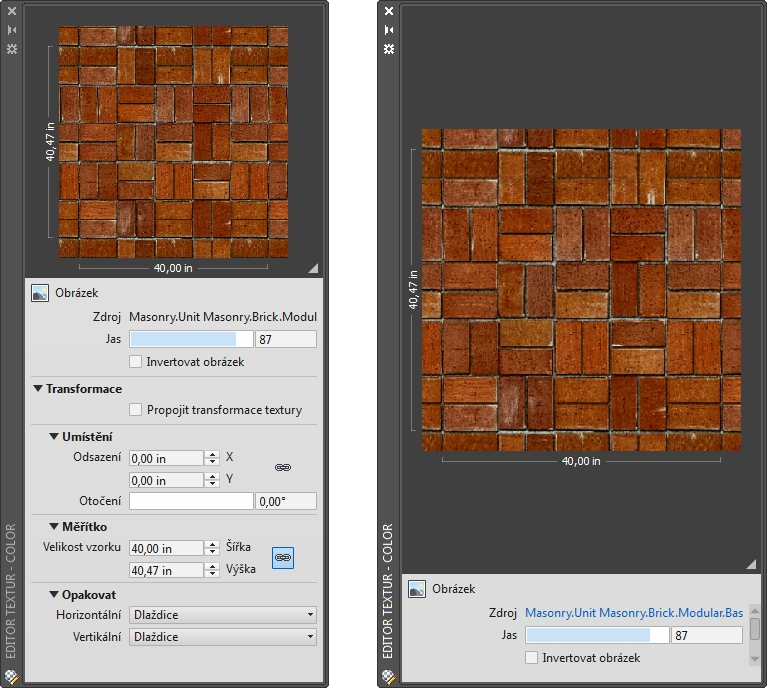The height and width of the screenshot is (692, 771).
Task: Check the Propojit transformace textury box
Action: [x=136, y=409]
